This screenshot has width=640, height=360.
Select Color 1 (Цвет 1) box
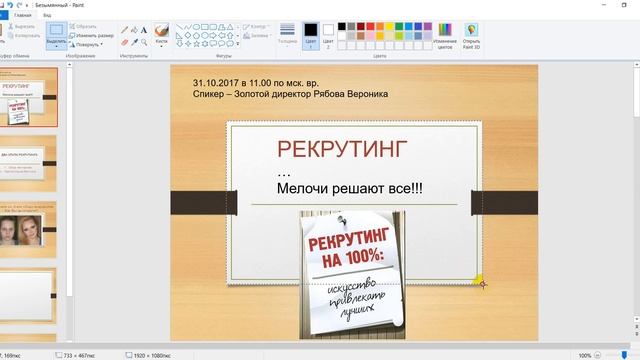(311, 36)
